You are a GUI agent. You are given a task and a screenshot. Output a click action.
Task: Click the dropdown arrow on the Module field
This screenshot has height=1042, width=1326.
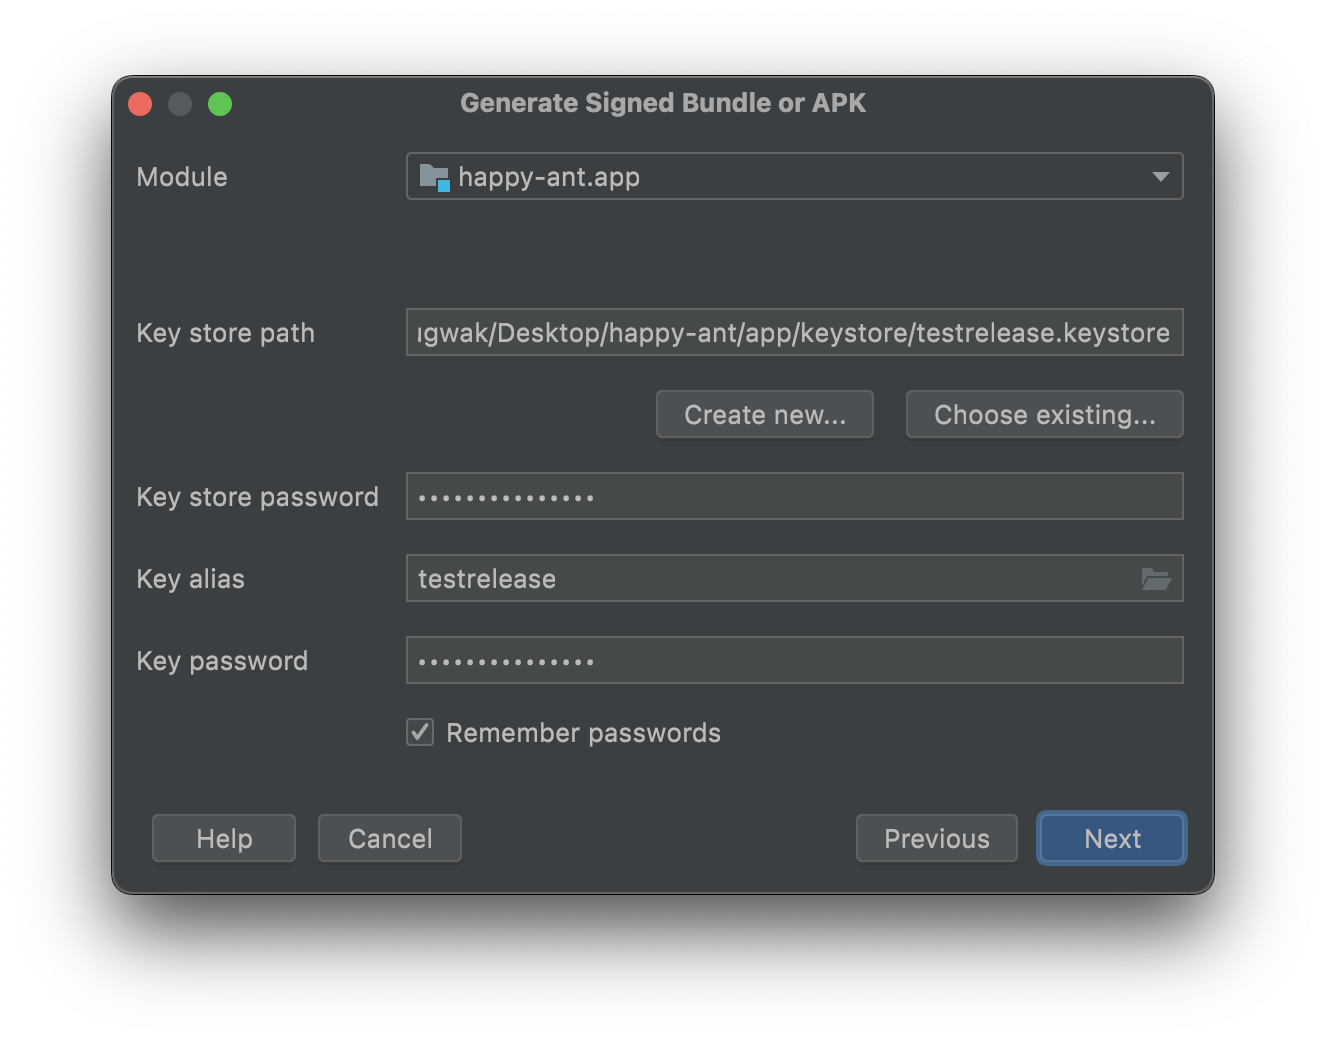click(x=1159, y=176)
